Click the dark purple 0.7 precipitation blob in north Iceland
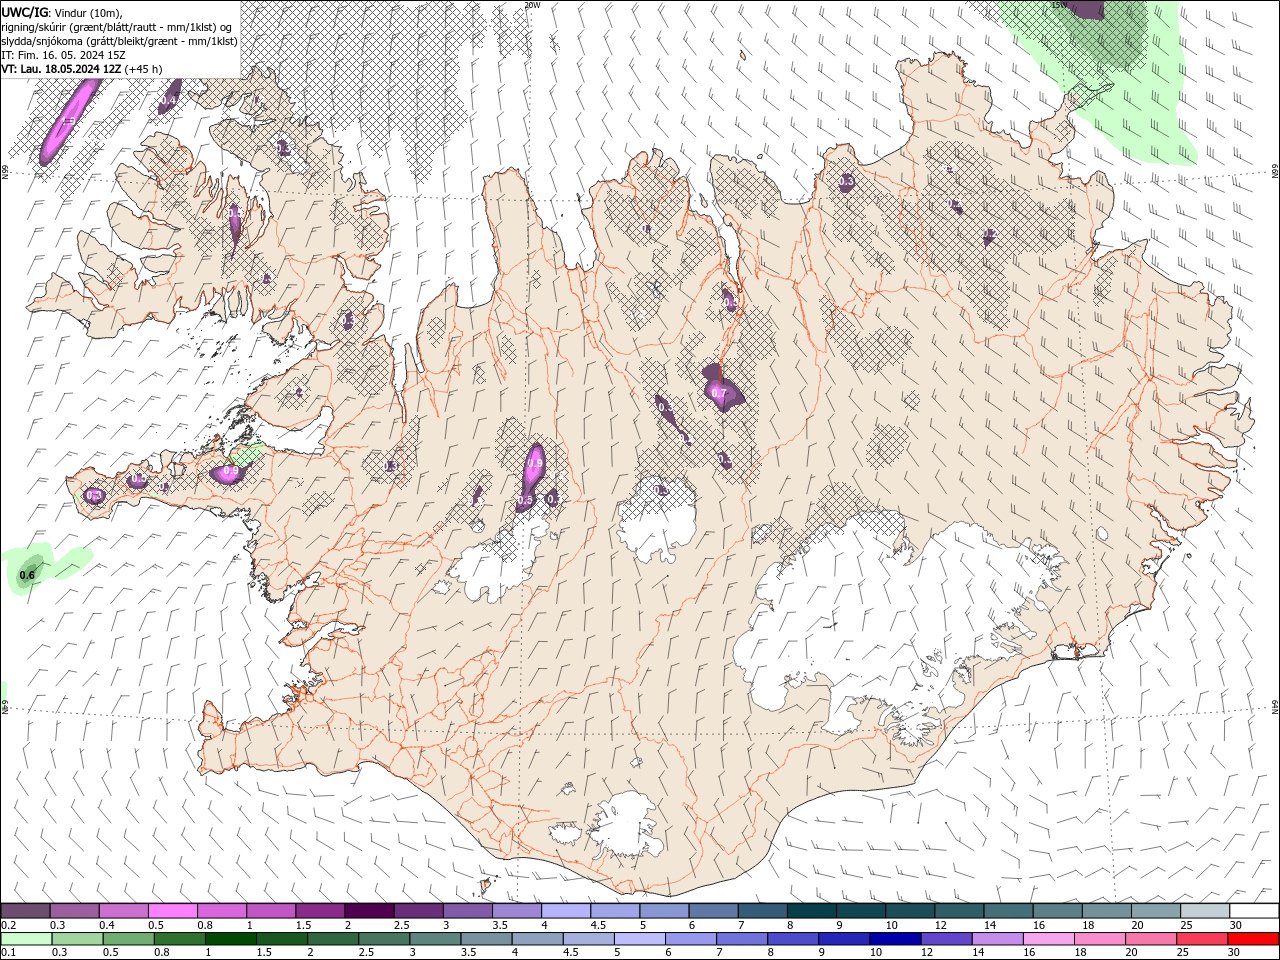 click(x=721, y=388)
